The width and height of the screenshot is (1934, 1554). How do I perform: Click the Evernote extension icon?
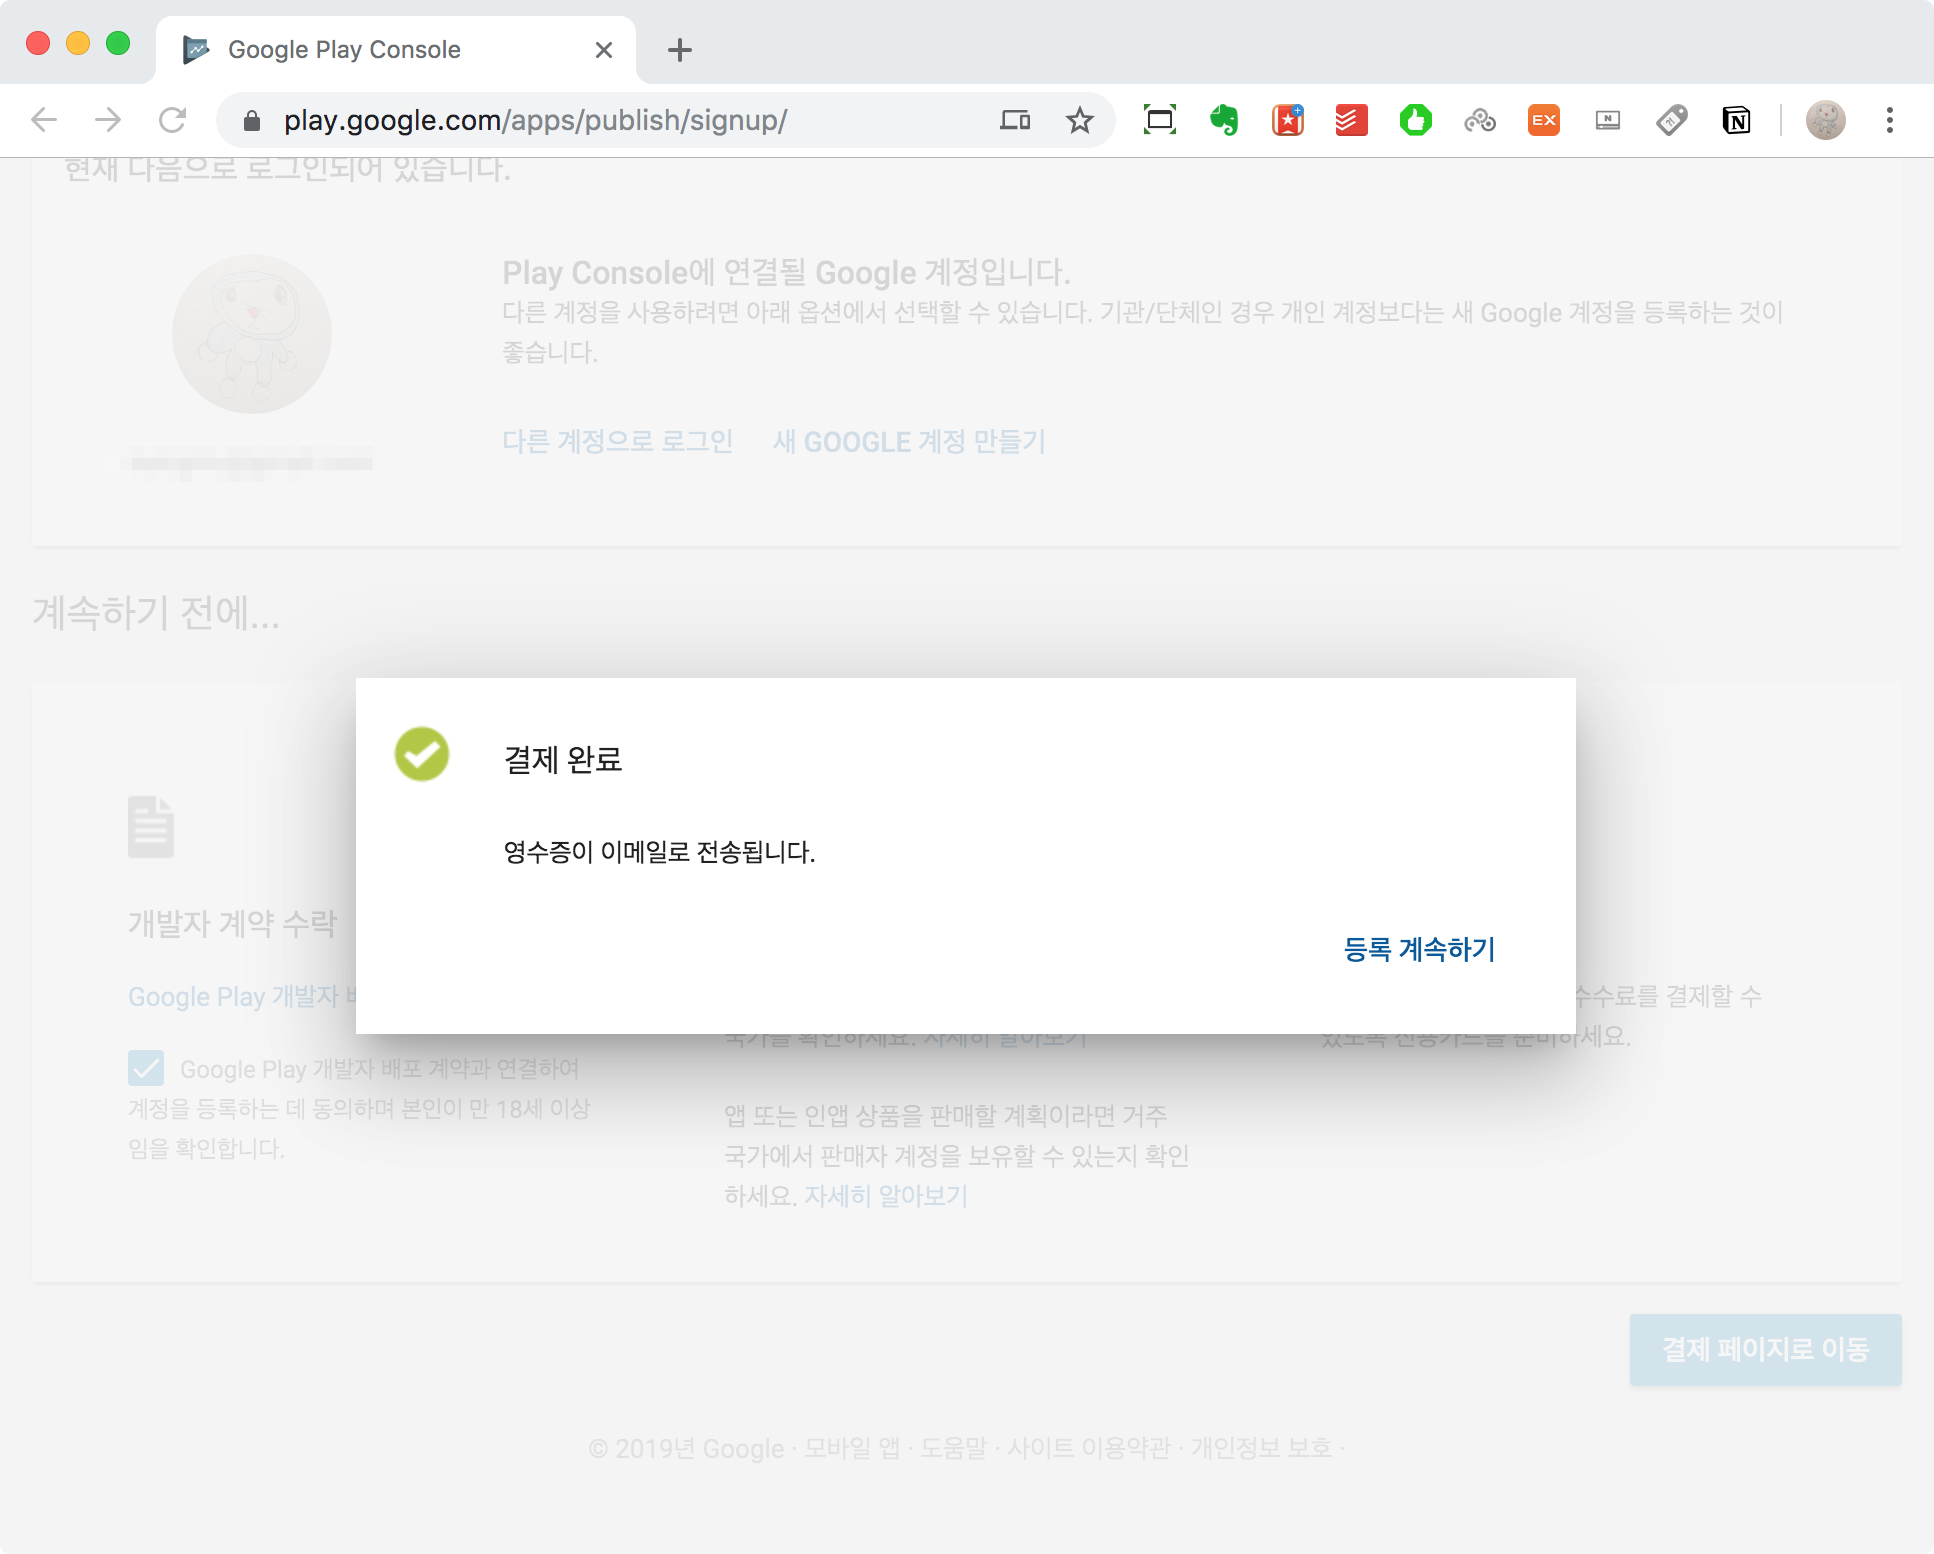click(1223, 121)
